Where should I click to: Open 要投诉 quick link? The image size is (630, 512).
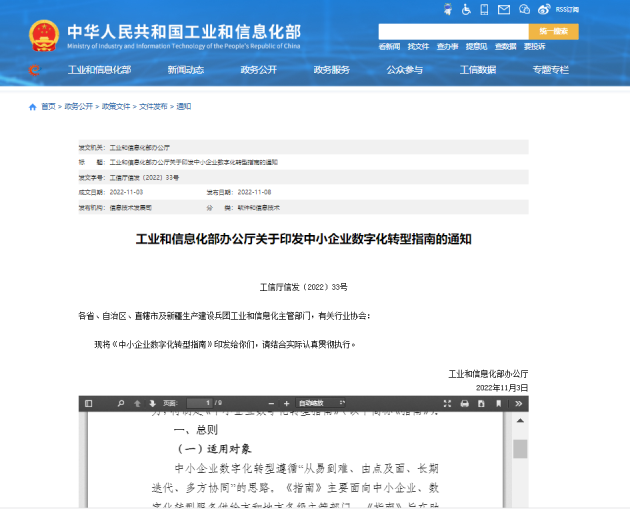click(x=534, y=47)
